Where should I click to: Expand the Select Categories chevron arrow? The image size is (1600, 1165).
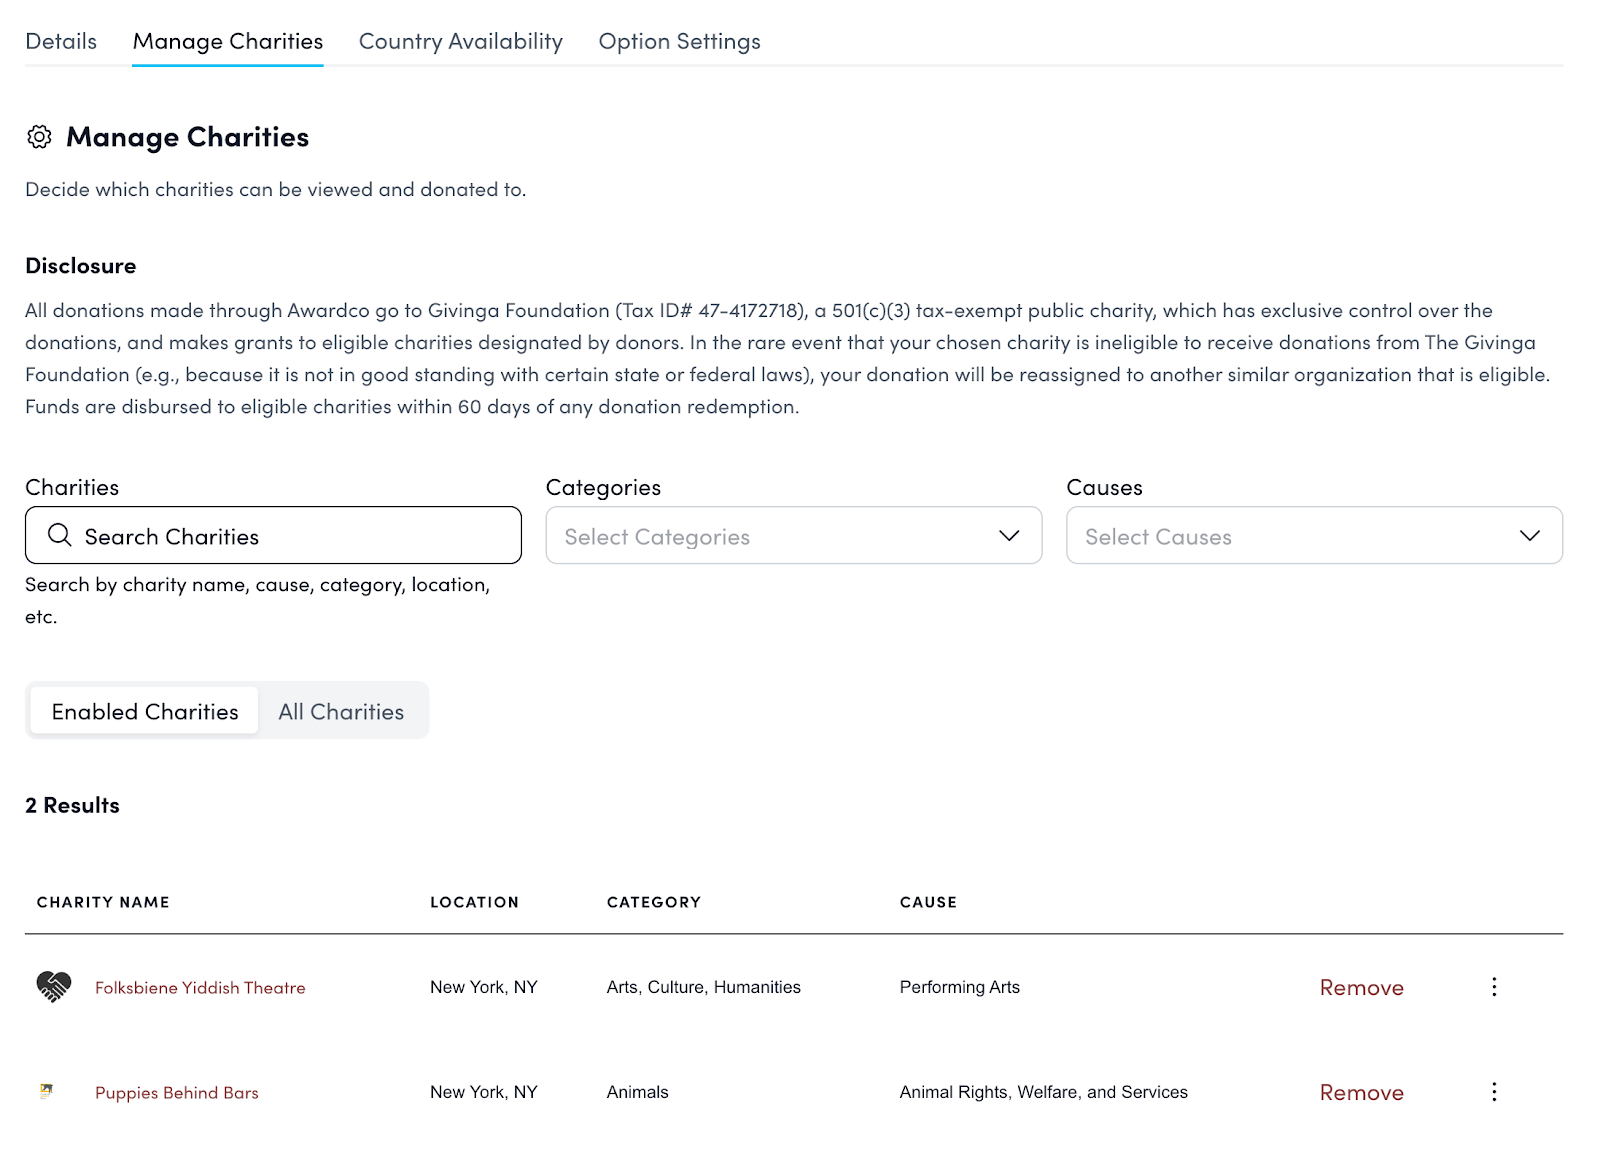(1009, 536)
